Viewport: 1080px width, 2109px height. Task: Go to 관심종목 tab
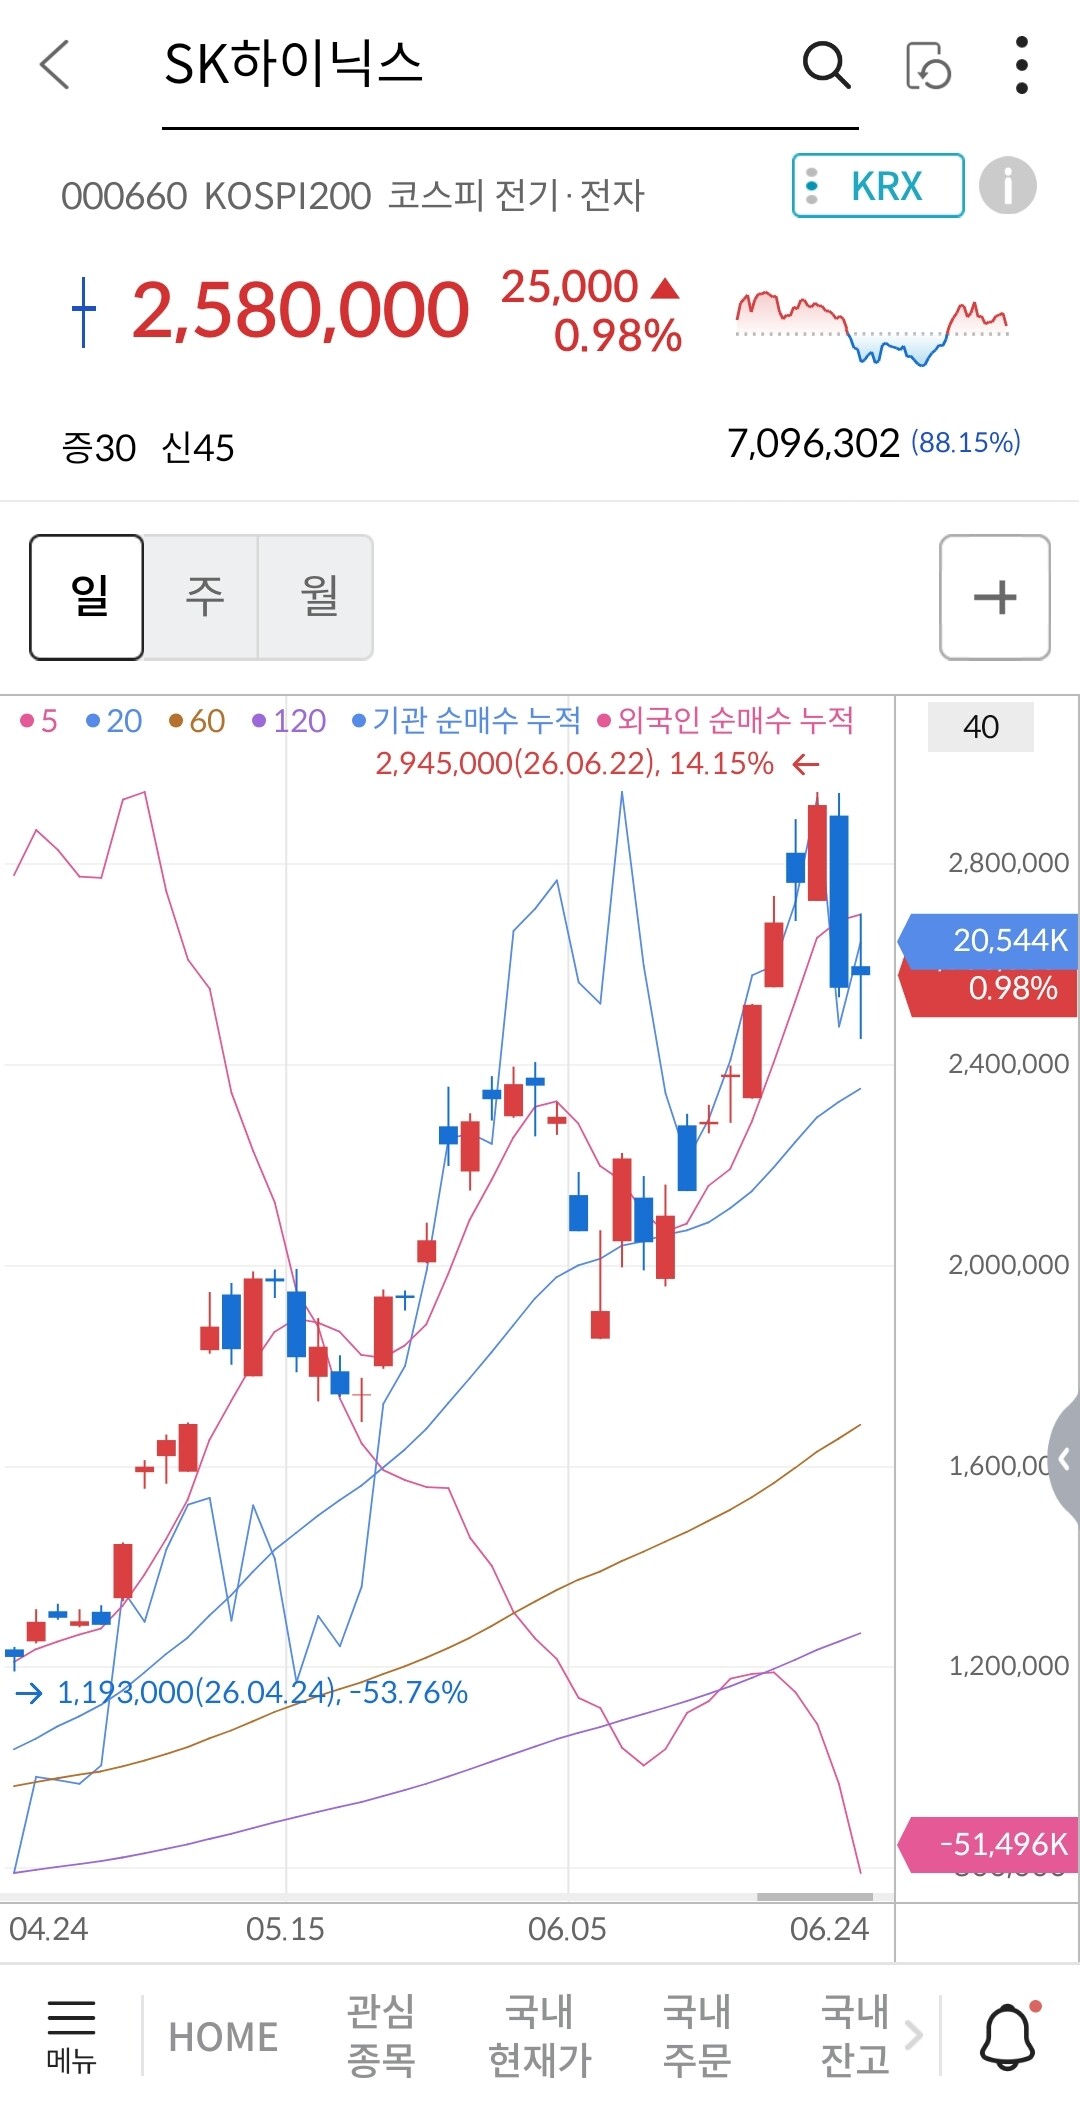coord(381,2036)
